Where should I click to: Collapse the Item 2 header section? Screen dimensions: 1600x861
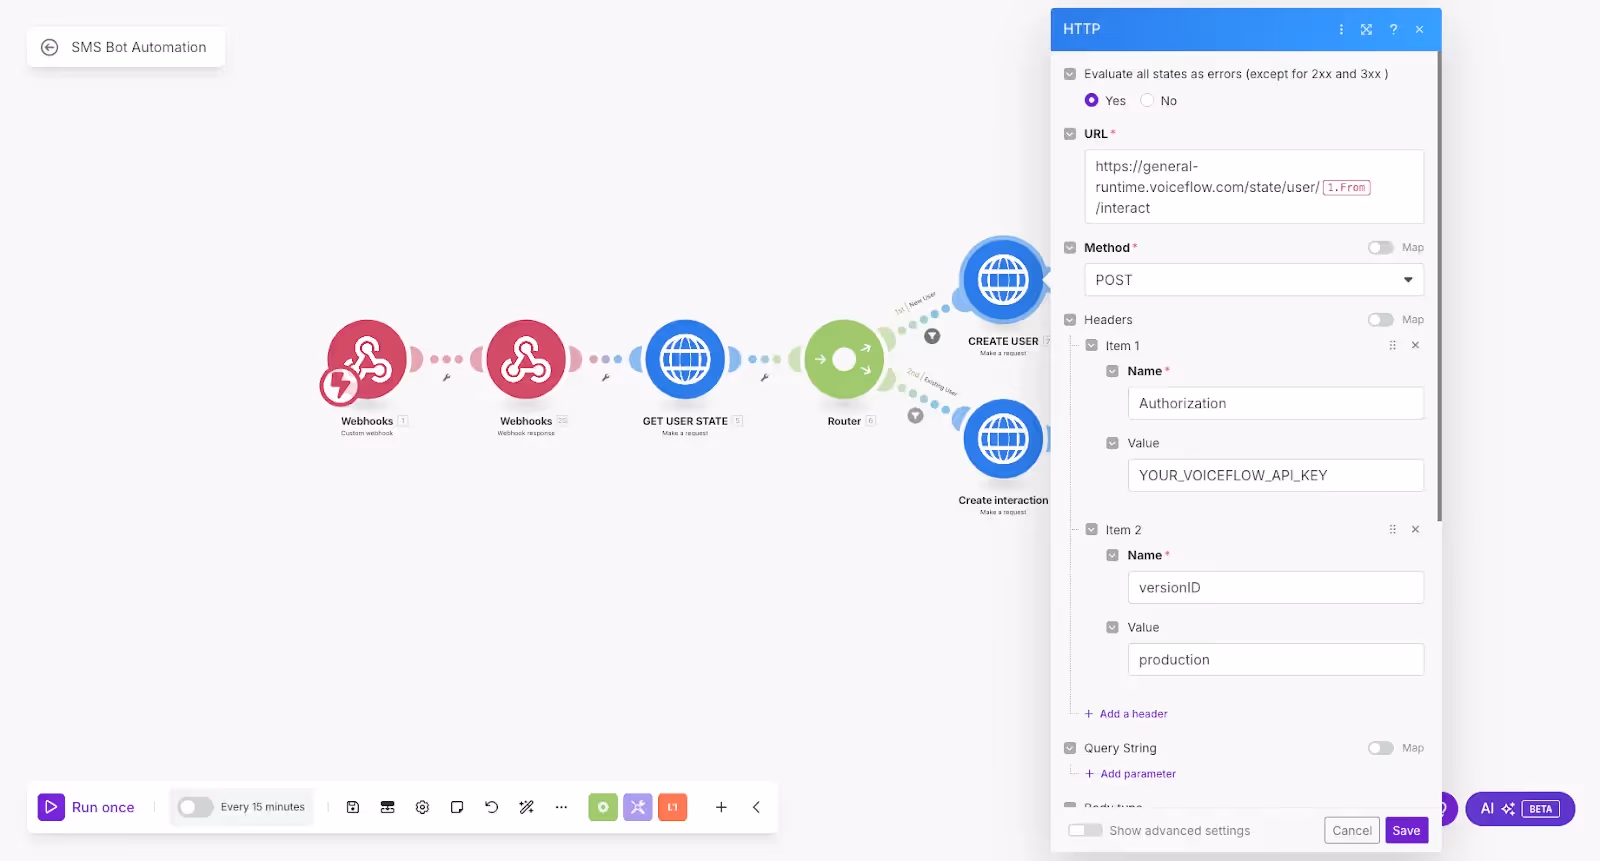1092,529
